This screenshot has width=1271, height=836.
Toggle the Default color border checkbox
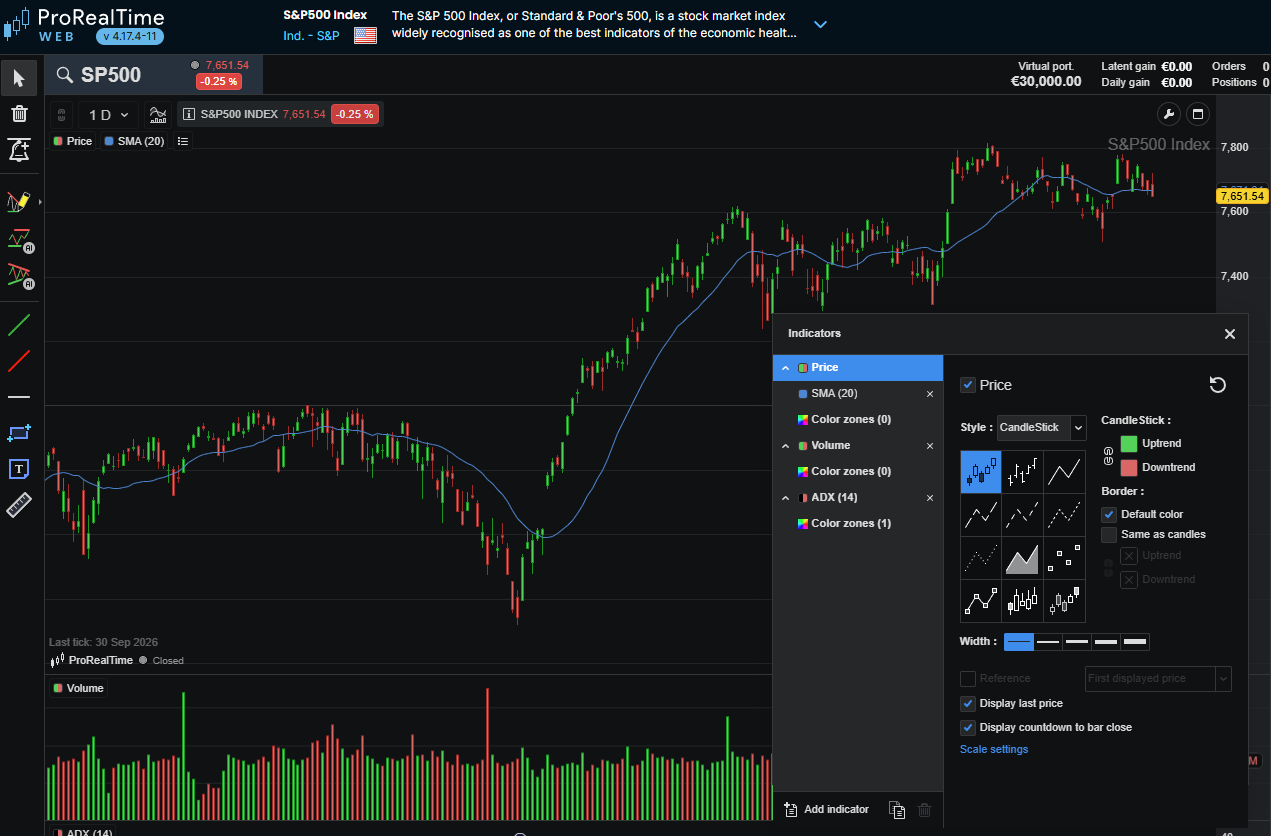[1109, 514]
